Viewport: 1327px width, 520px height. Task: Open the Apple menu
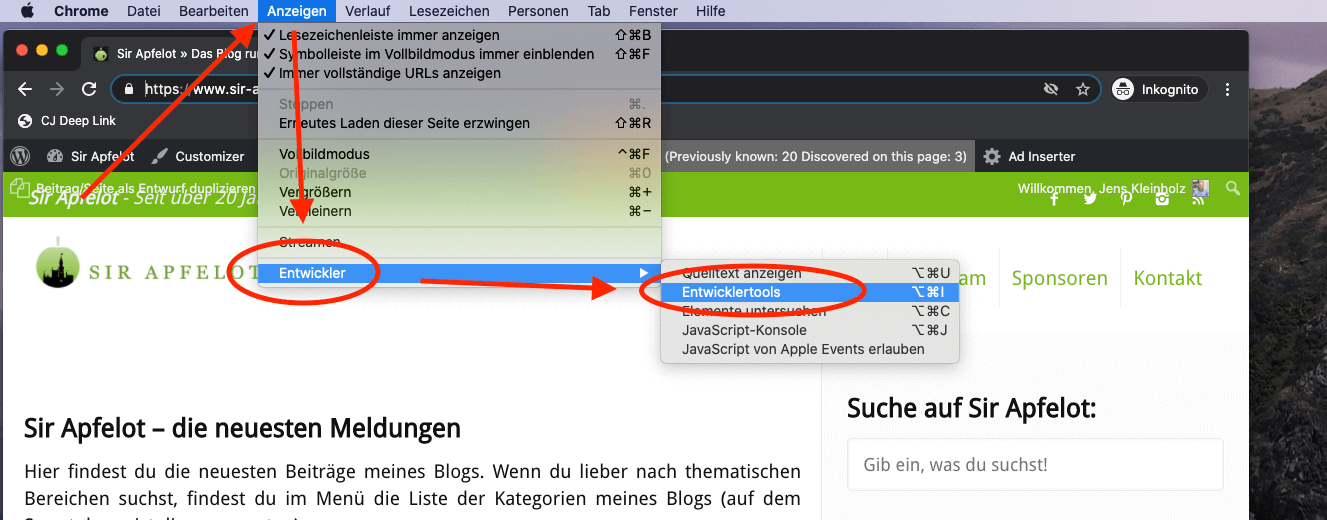27,11
